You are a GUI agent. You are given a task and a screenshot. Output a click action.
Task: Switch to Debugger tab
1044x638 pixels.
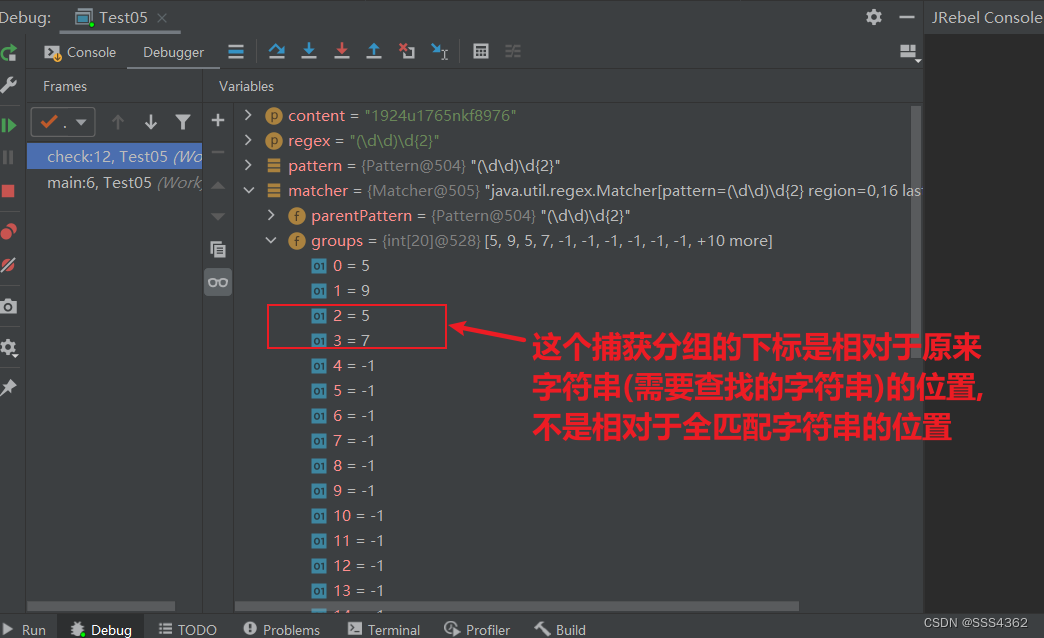click(x=173, y=53)
